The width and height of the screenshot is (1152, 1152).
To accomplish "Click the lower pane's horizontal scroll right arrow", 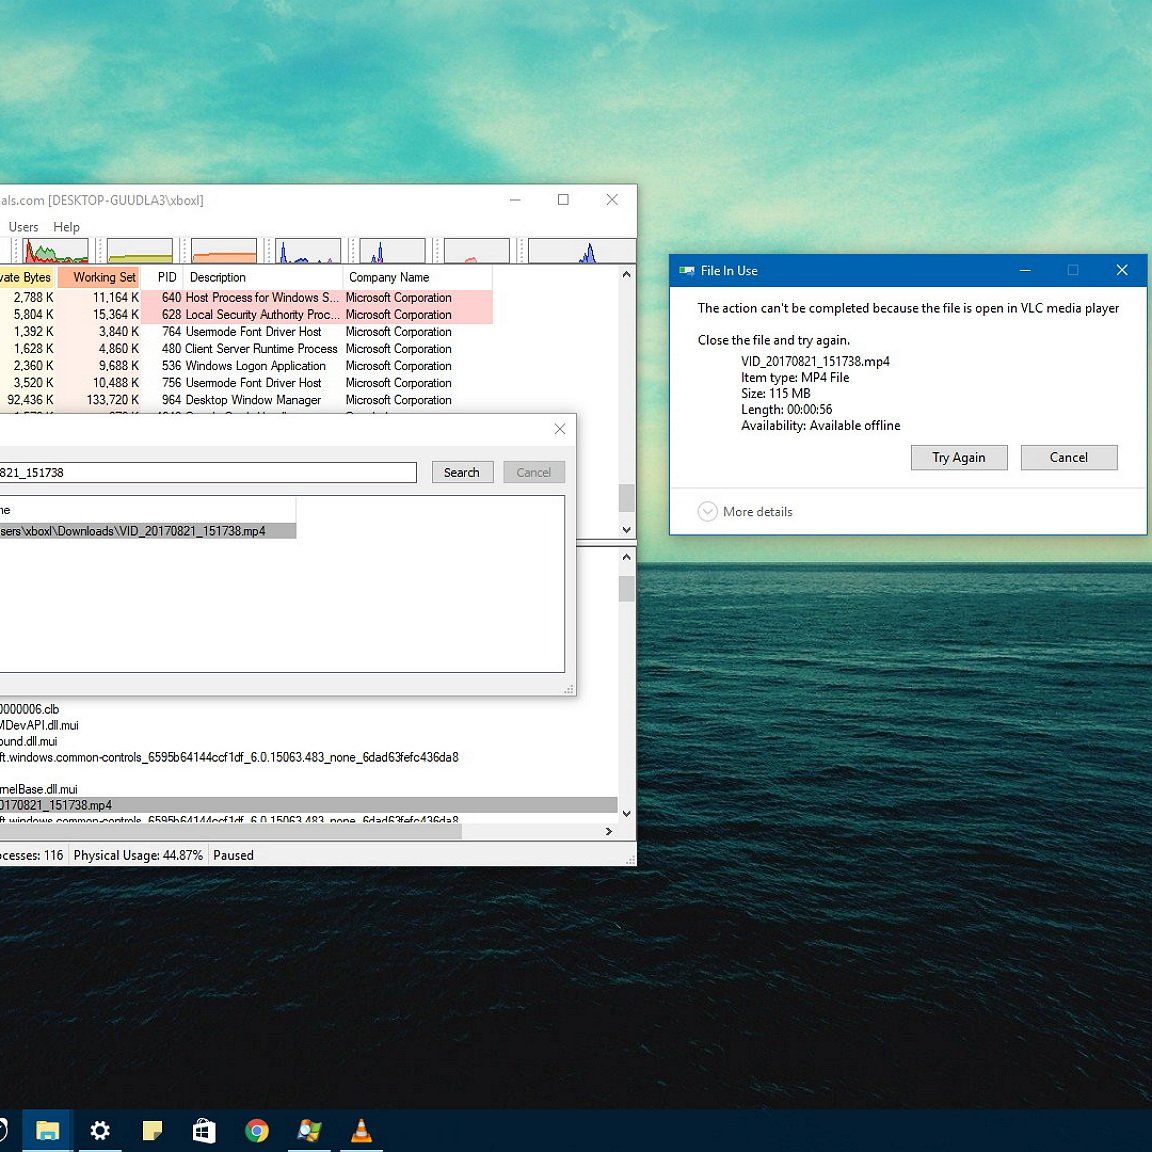I will click(608, 831).
